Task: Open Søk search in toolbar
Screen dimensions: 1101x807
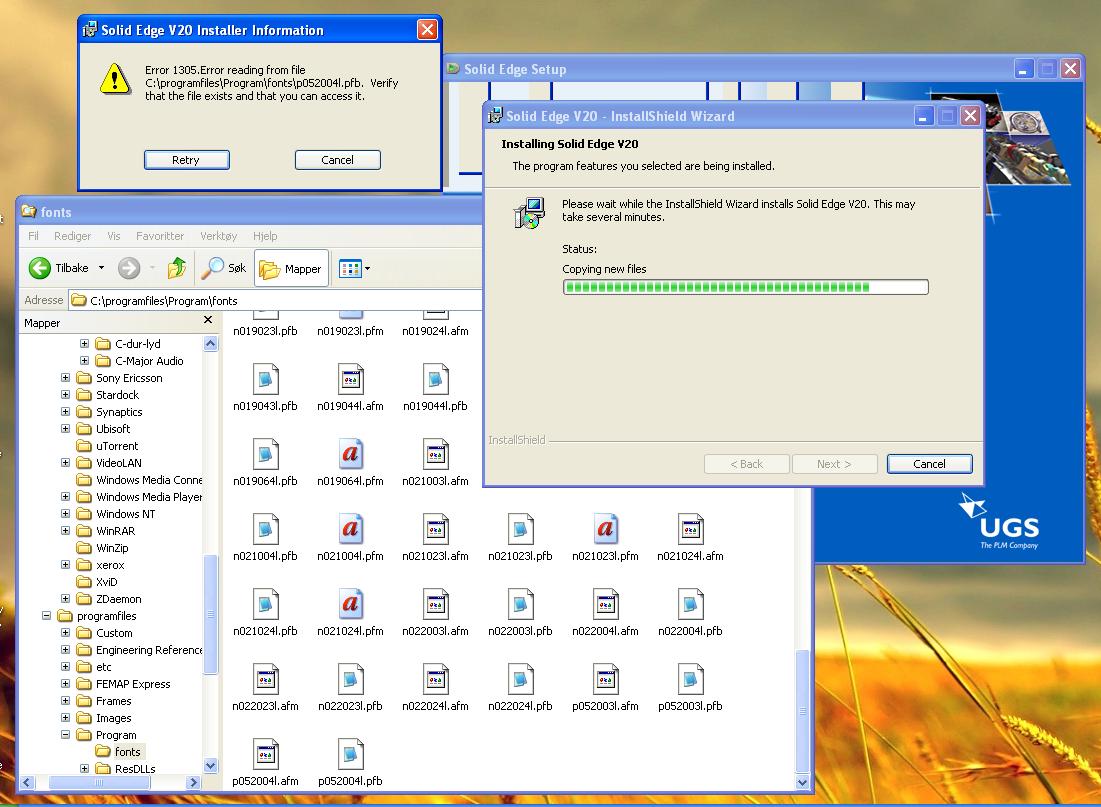Action: [x=224, y=268]
